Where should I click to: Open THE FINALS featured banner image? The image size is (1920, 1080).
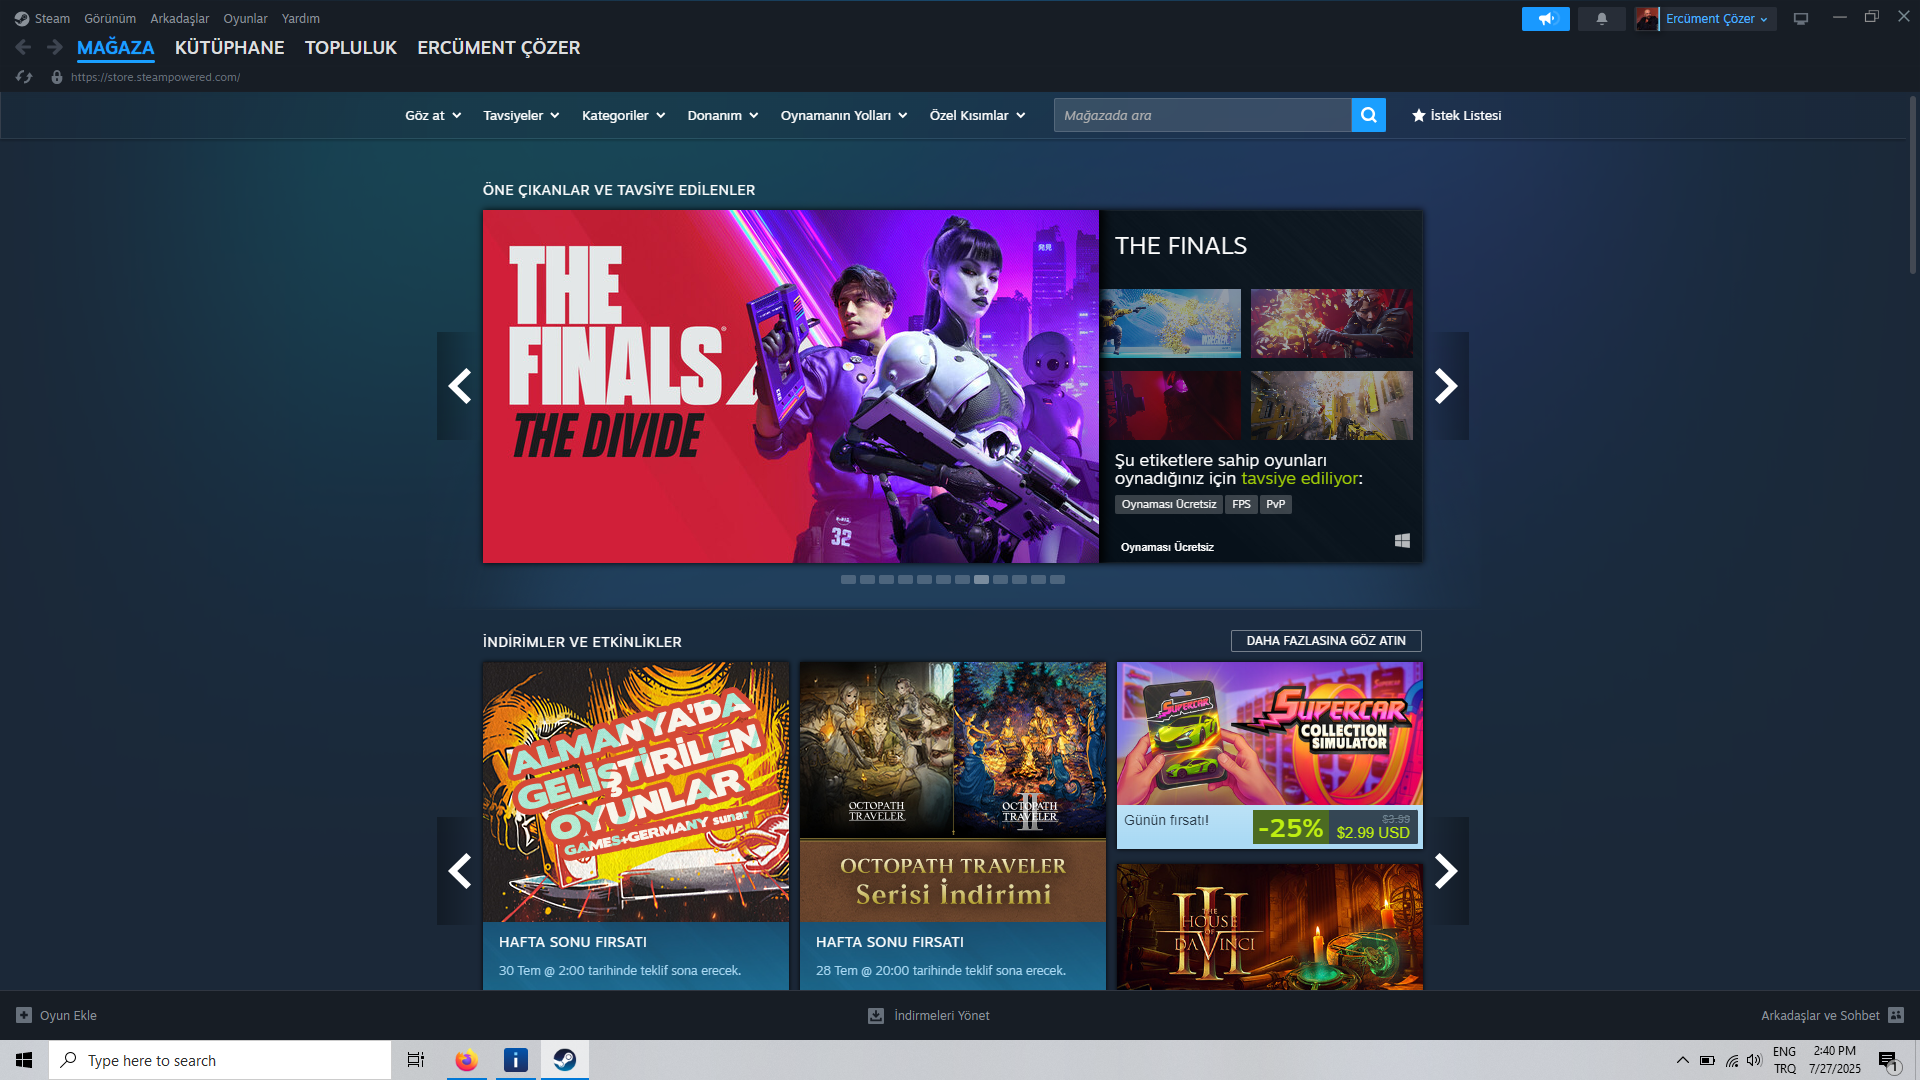pos(791,386)
